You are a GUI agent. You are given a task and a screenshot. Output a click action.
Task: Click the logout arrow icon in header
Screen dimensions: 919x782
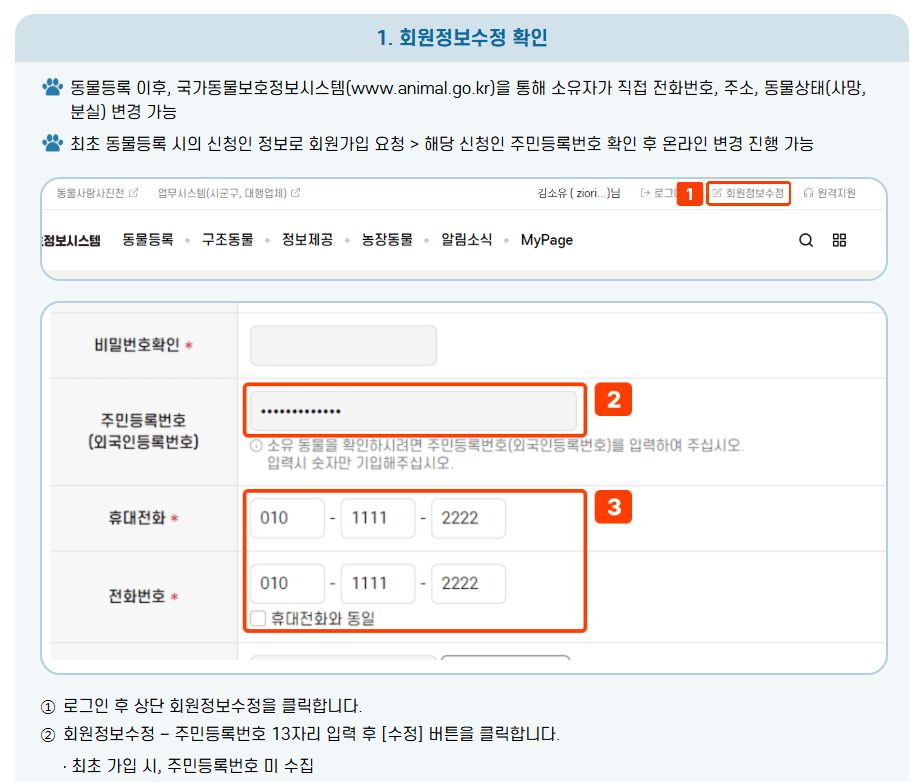643,194
